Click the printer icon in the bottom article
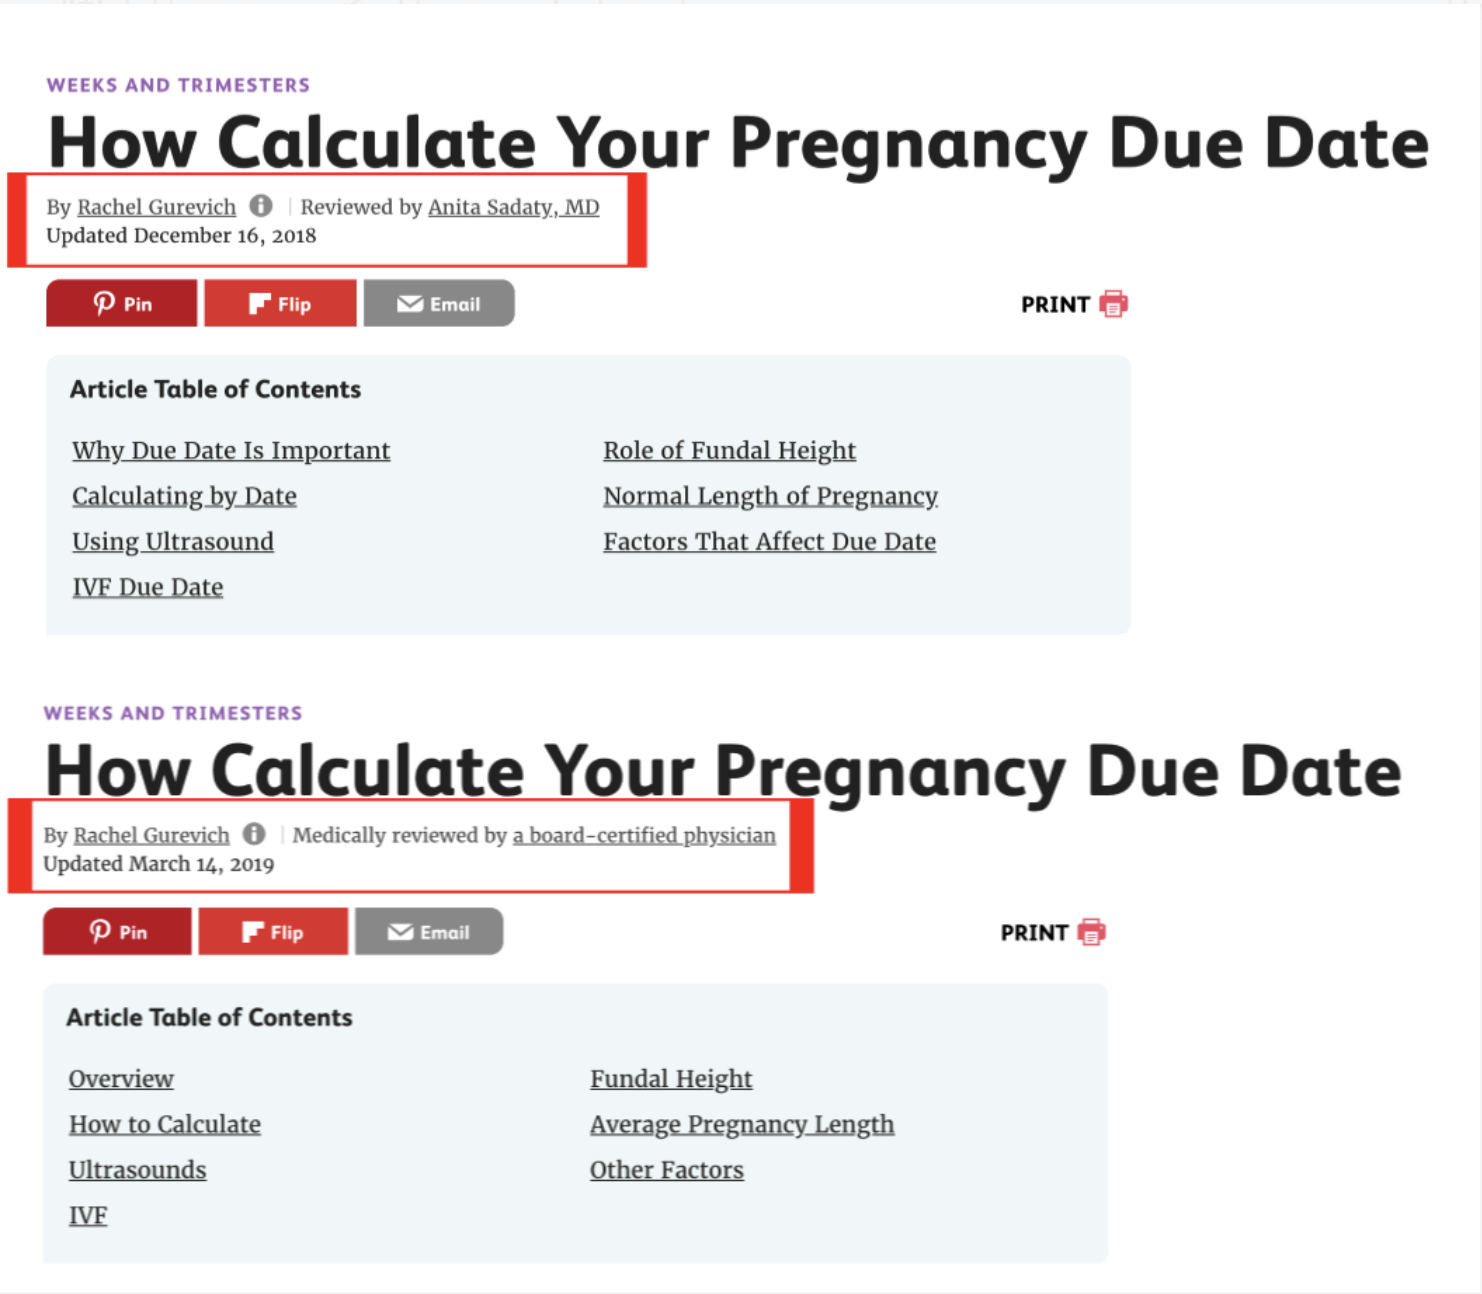The width and height of the screenshot is (1482, 1294). (1091, 932)
